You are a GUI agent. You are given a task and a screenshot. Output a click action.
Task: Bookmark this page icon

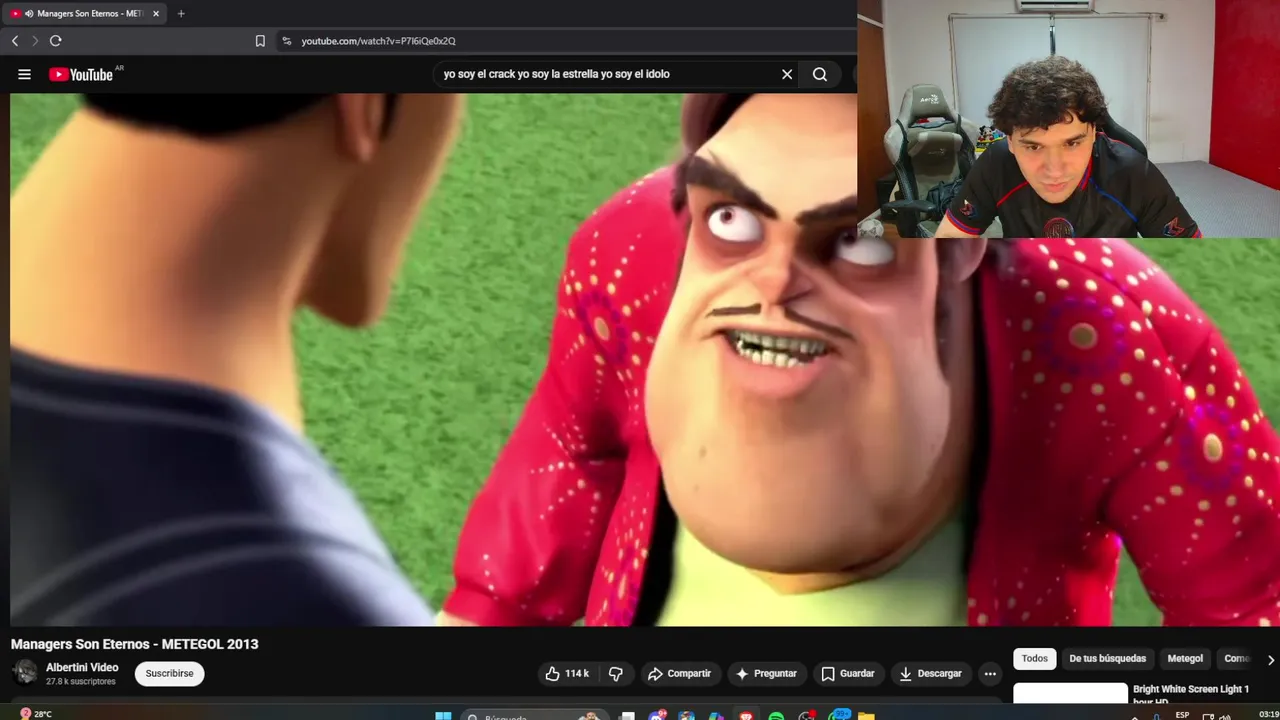tap(260, 41)
